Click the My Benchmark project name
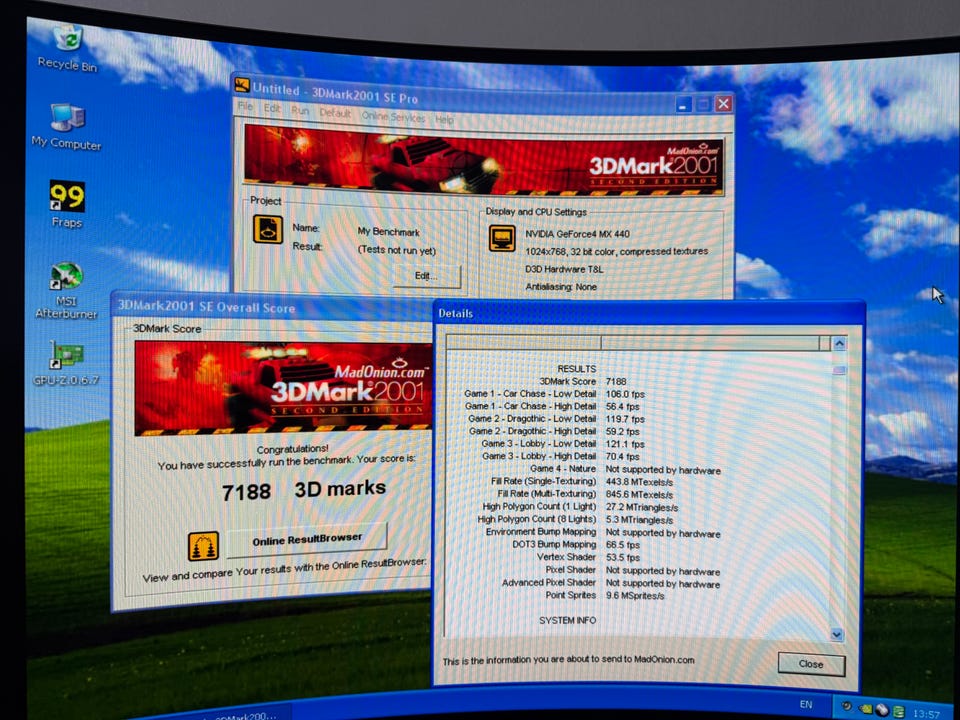Viewport: 960px width, 720px height. coord(389,232)
